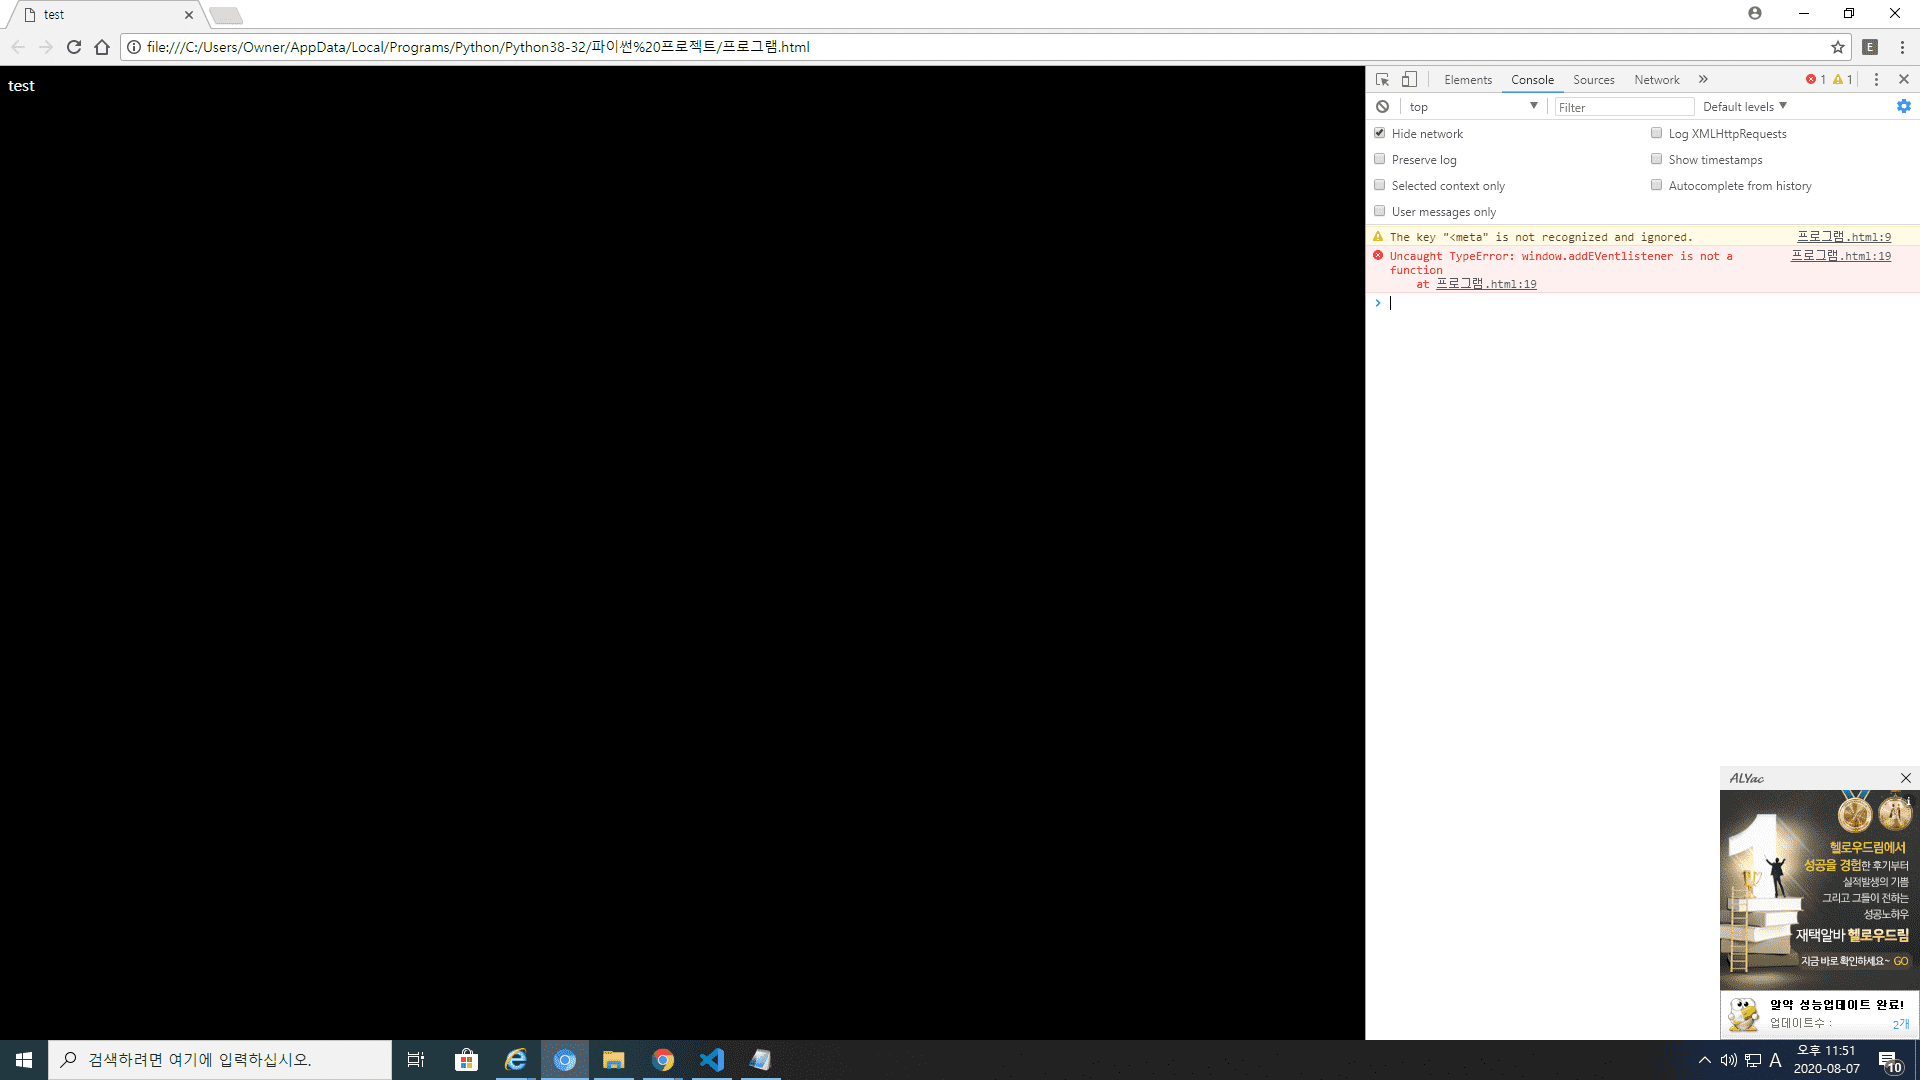Reload the page

pyautogui.click(x=74, y=47)
